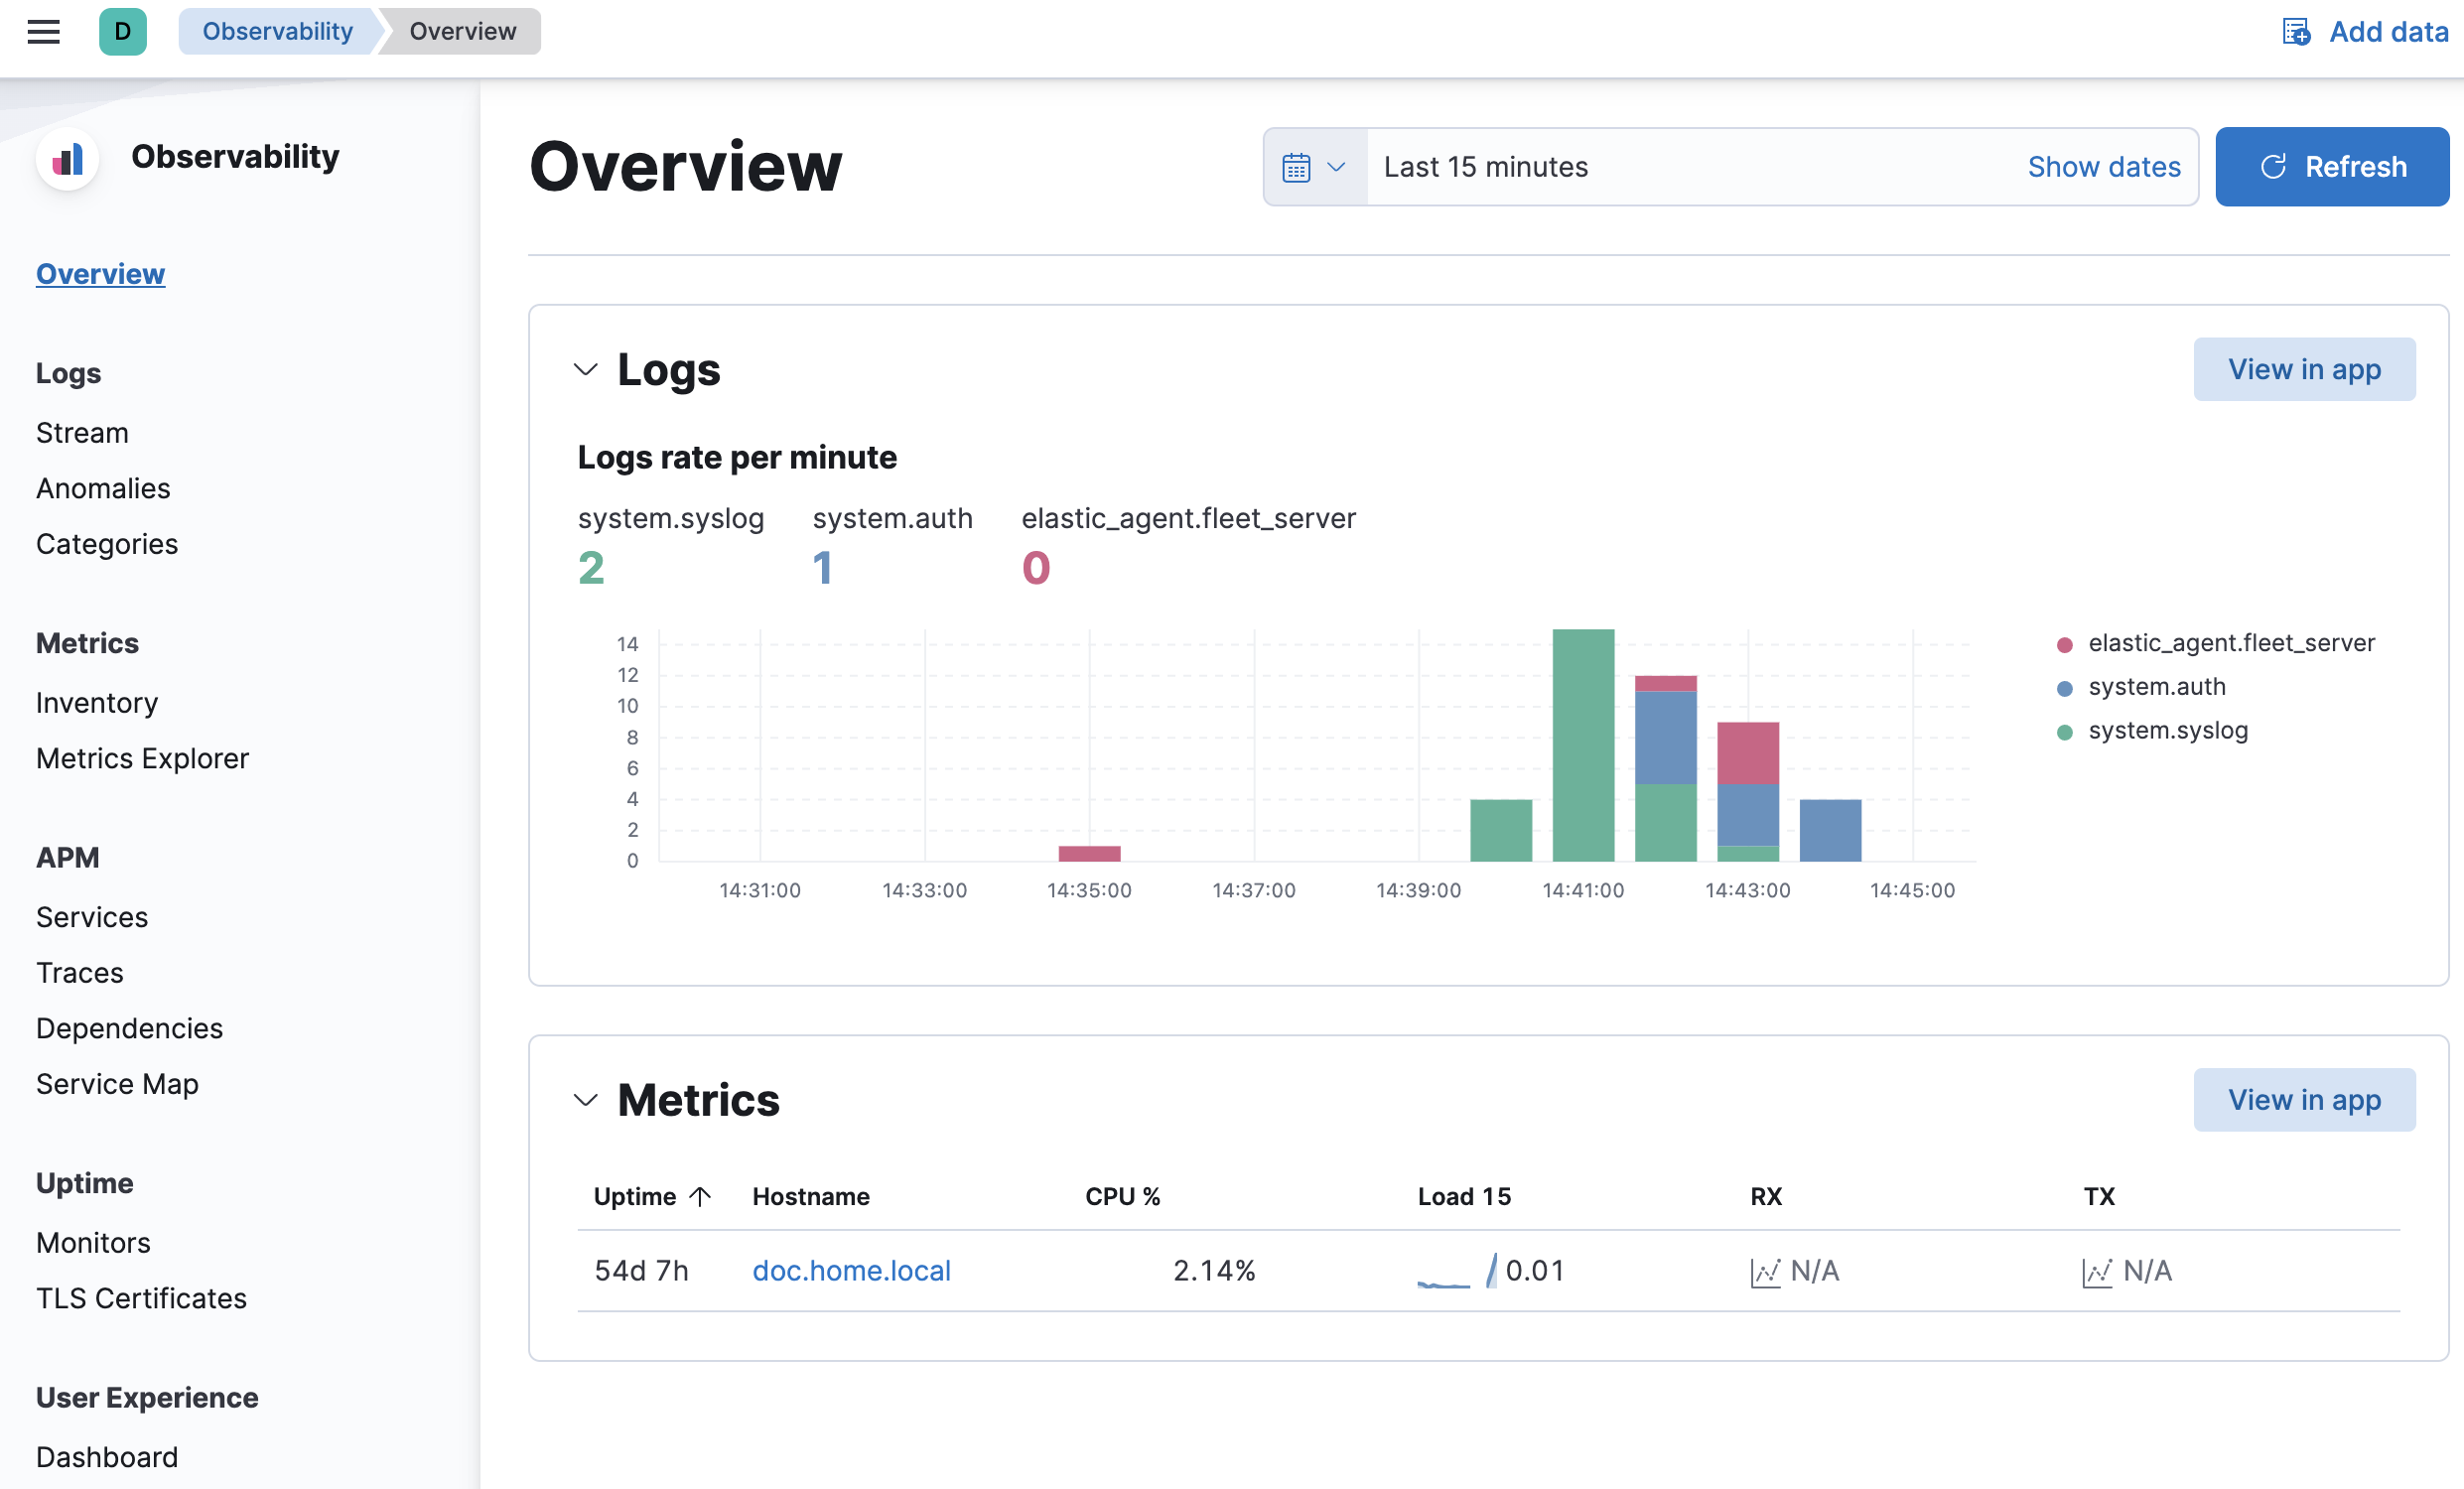Go to Service Map page

pyautogui.click(x=117, y=1084)
